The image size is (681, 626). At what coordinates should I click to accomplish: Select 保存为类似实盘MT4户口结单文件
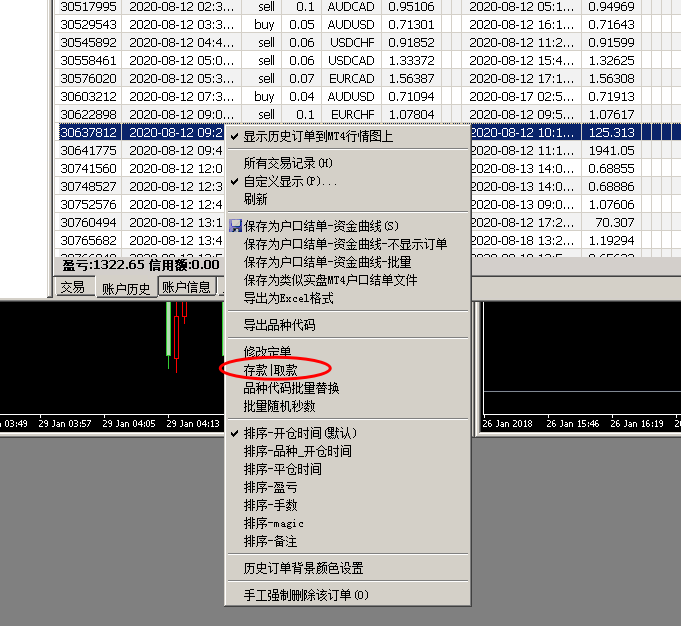tap(330, 280)
